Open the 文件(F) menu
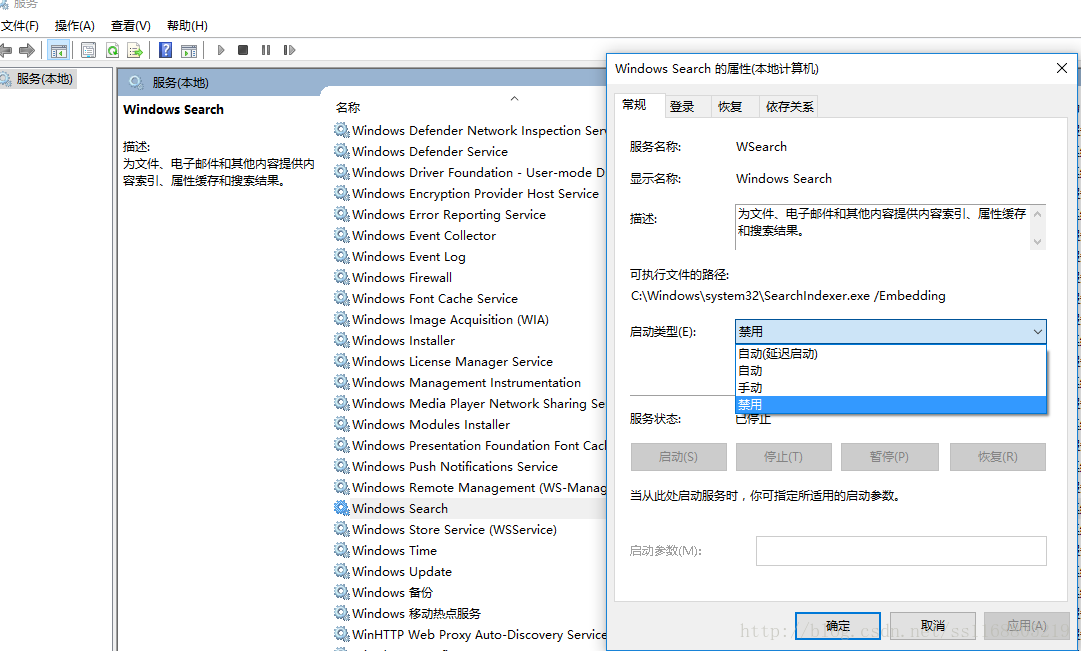Image resolution: width=1081 pixels, height=651 pixels. pyautogui.click(x=20, y=26)
